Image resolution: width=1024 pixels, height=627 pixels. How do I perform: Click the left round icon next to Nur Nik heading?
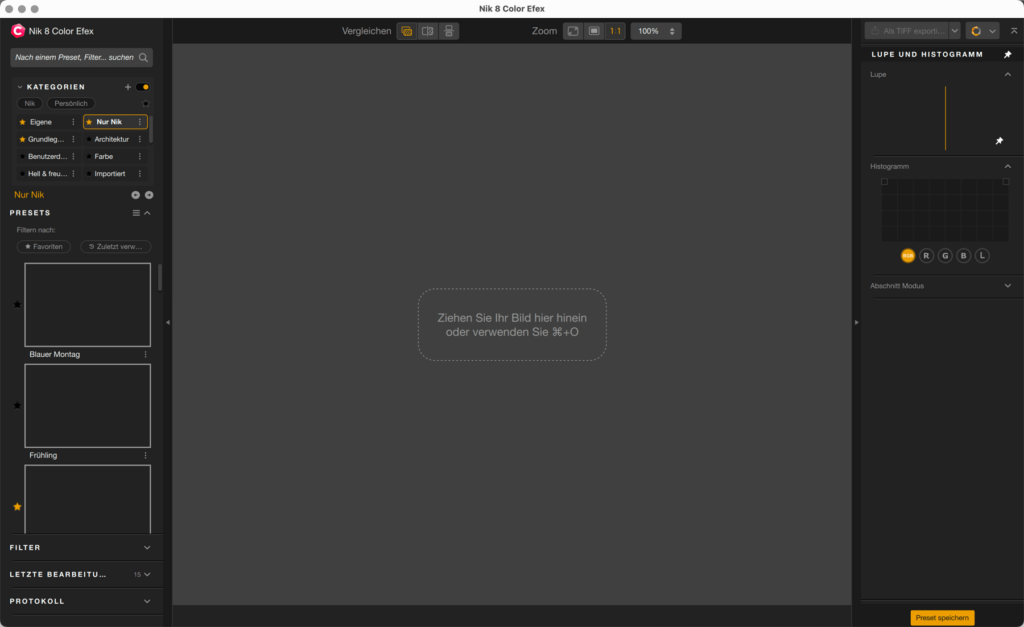(x=135, y=195)
